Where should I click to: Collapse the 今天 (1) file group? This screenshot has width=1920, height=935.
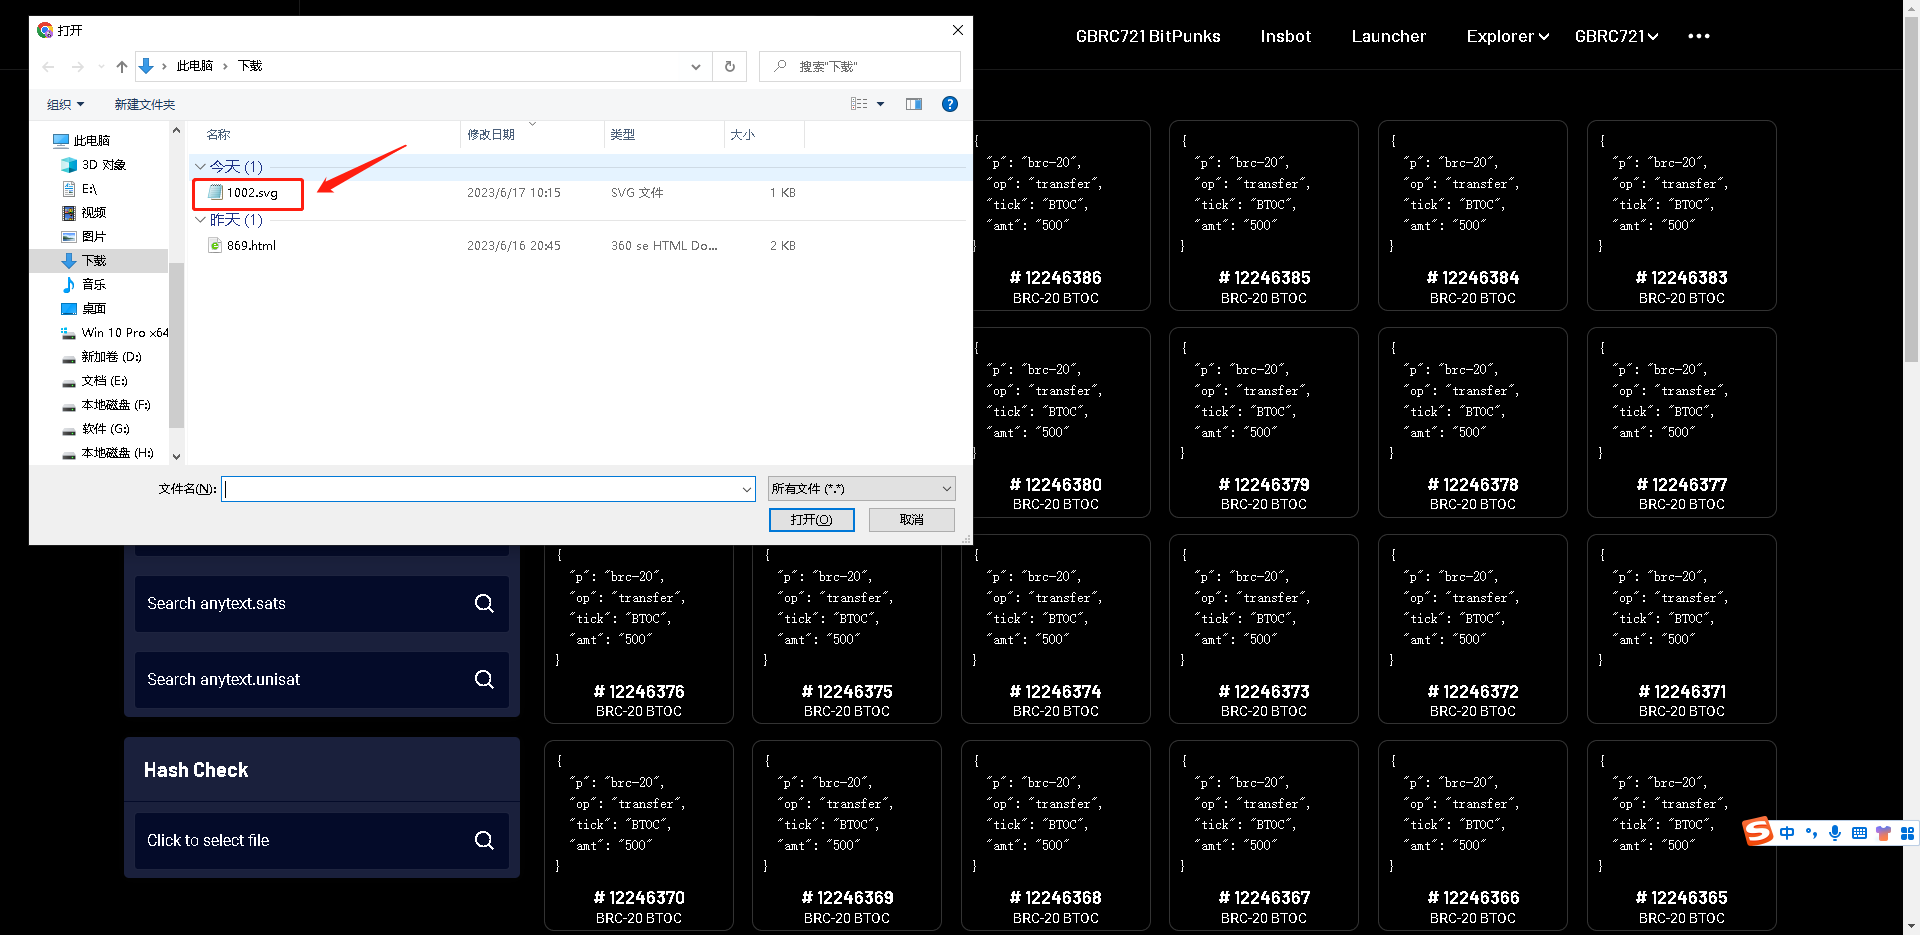click(x=201, y=167)
